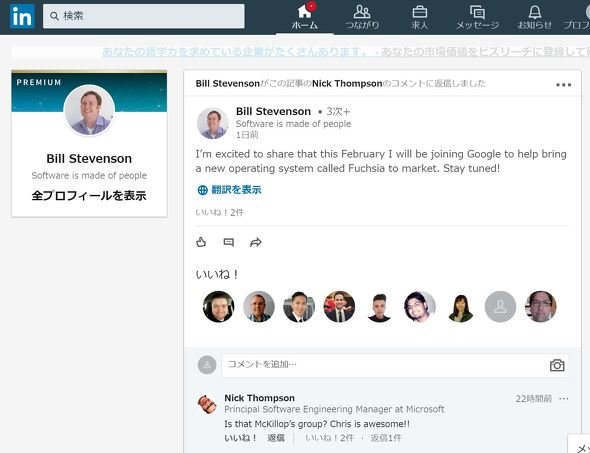
Task: Click いいね！ under Nick Thompson's comment
Action: coord(241,438)
